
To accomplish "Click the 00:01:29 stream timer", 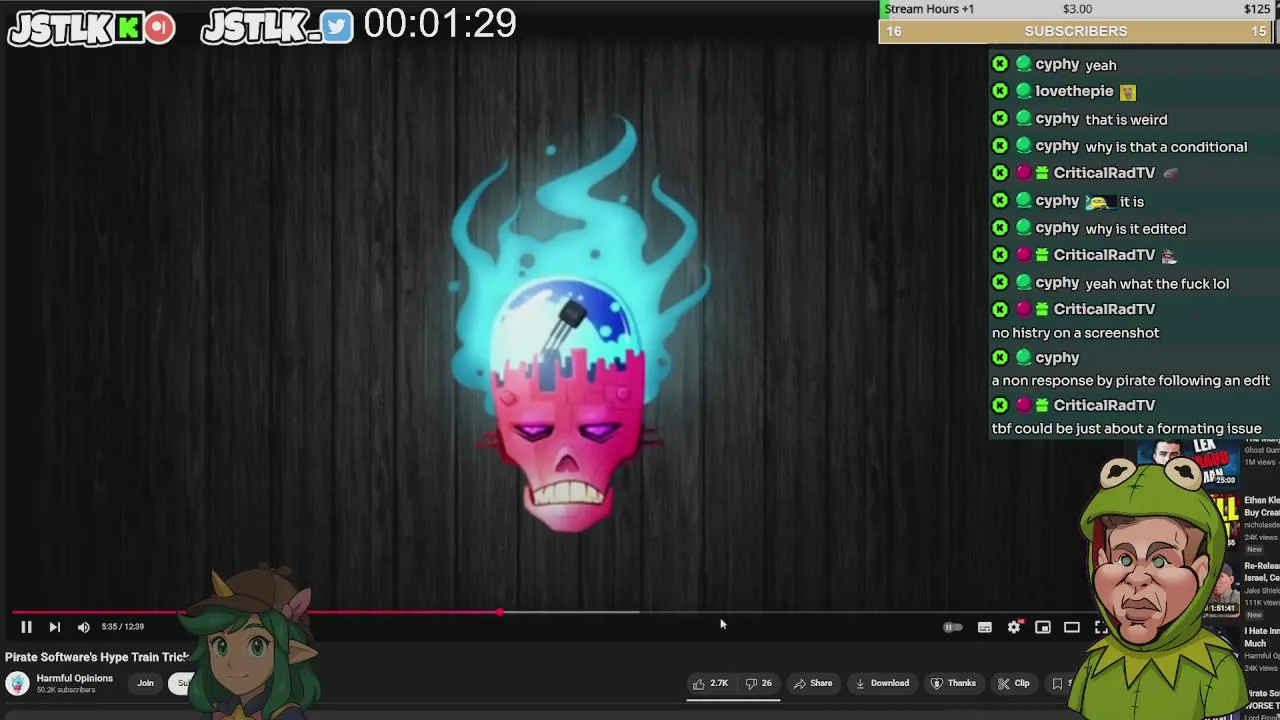I will [x=440, y=24].
